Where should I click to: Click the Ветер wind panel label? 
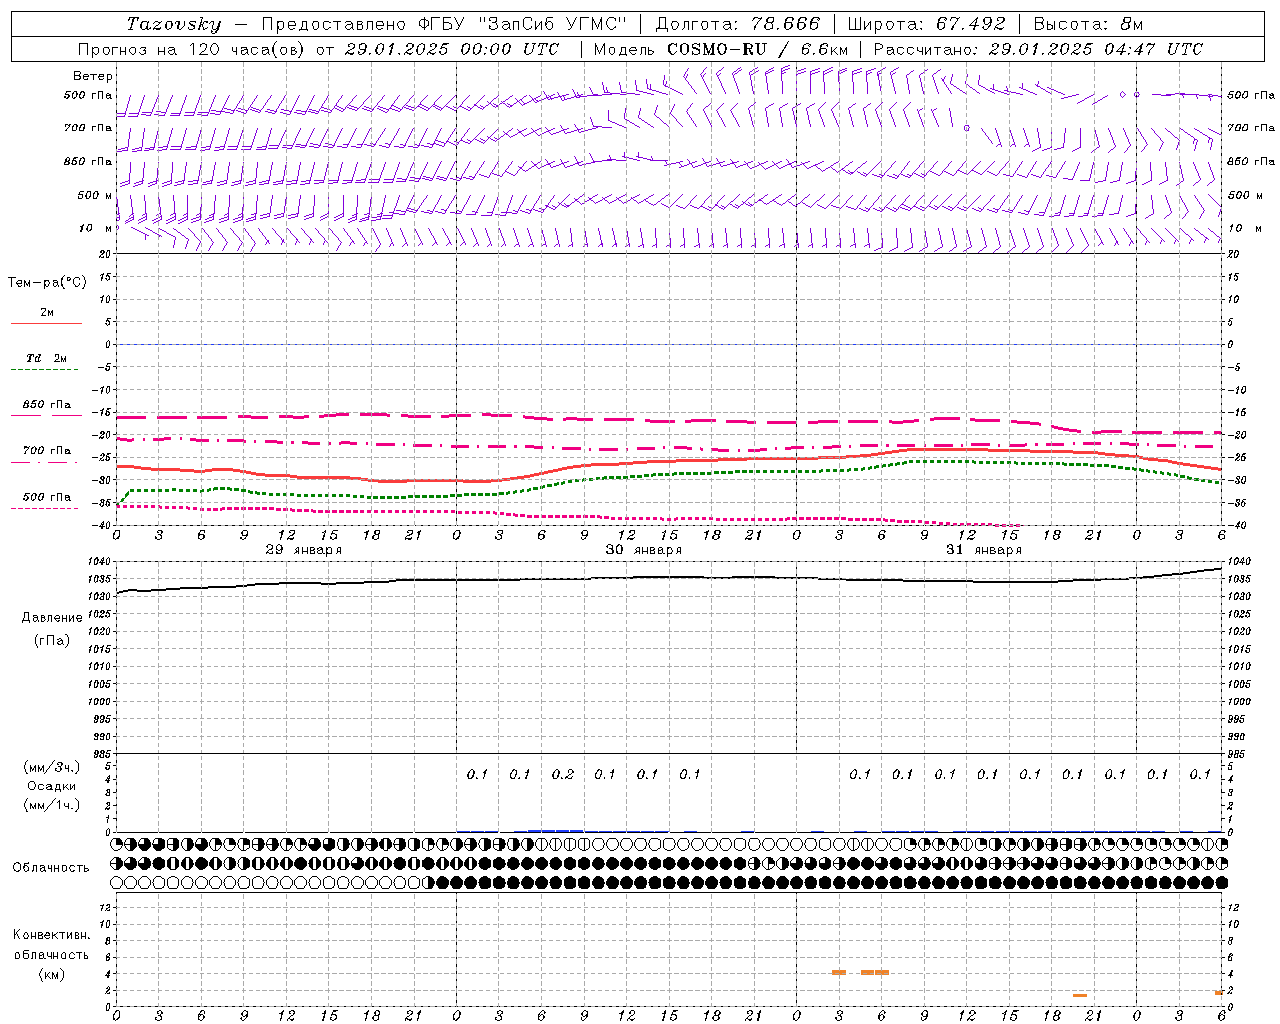click(x=93, y=76)
